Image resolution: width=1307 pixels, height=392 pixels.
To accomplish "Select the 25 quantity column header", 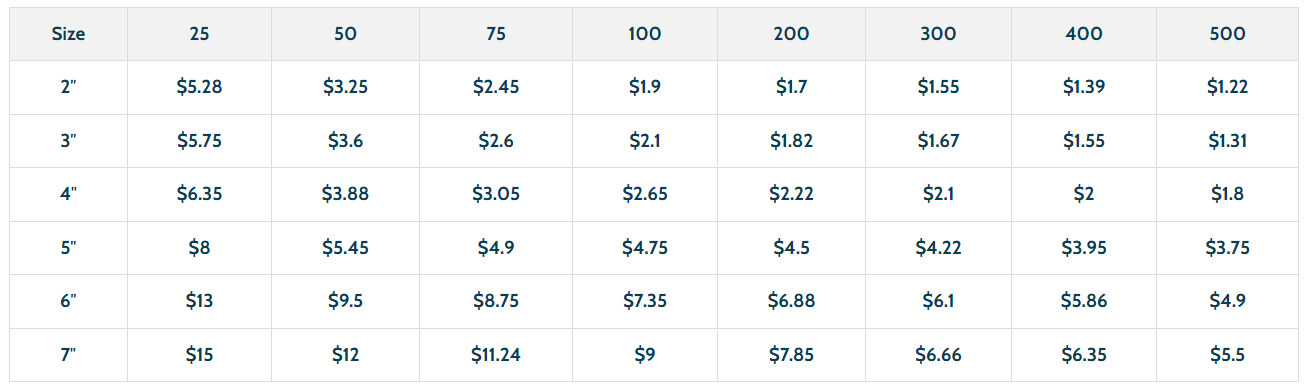I will 199,34.
